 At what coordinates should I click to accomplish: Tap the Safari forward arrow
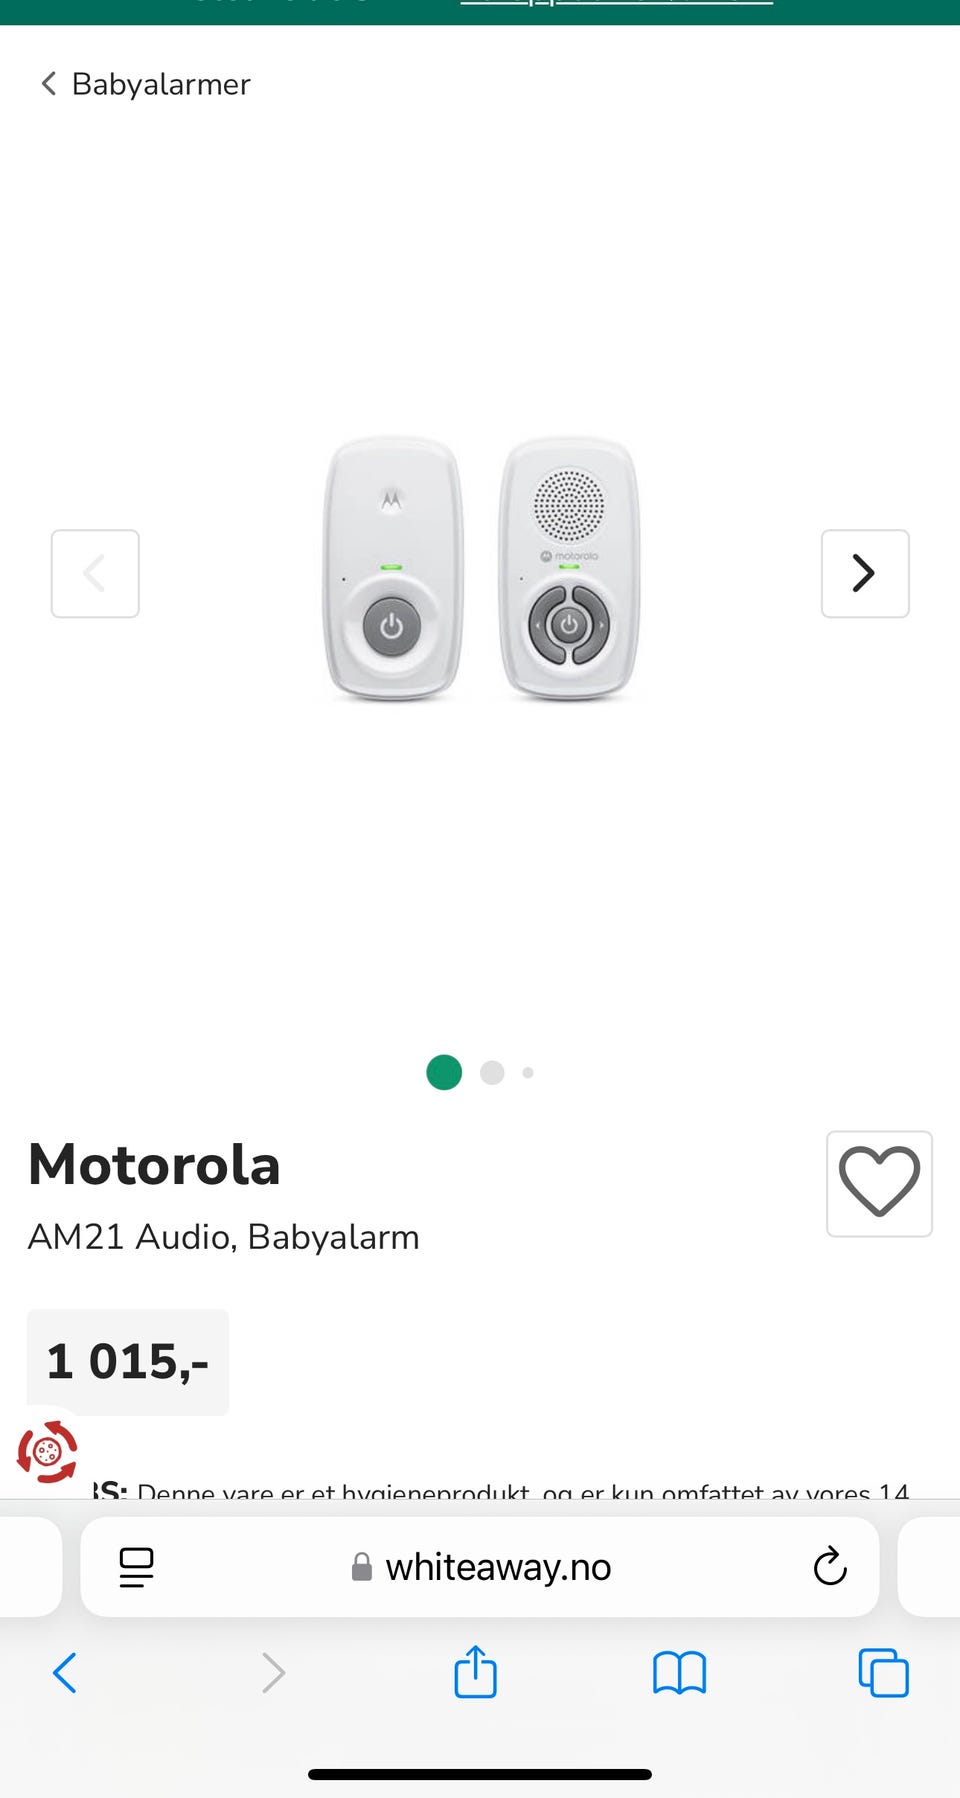click(x=273, y=1672)
